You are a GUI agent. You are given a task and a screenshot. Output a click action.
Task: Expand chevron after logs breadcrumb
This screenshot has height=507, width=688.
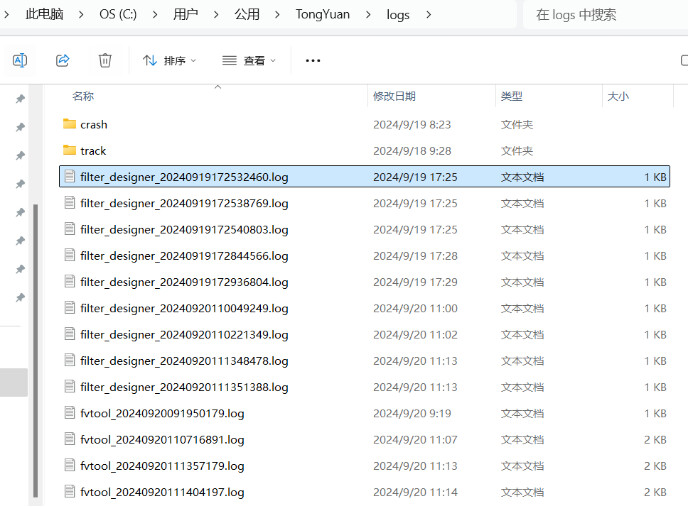pyautogui.click(x=429, y=14)
